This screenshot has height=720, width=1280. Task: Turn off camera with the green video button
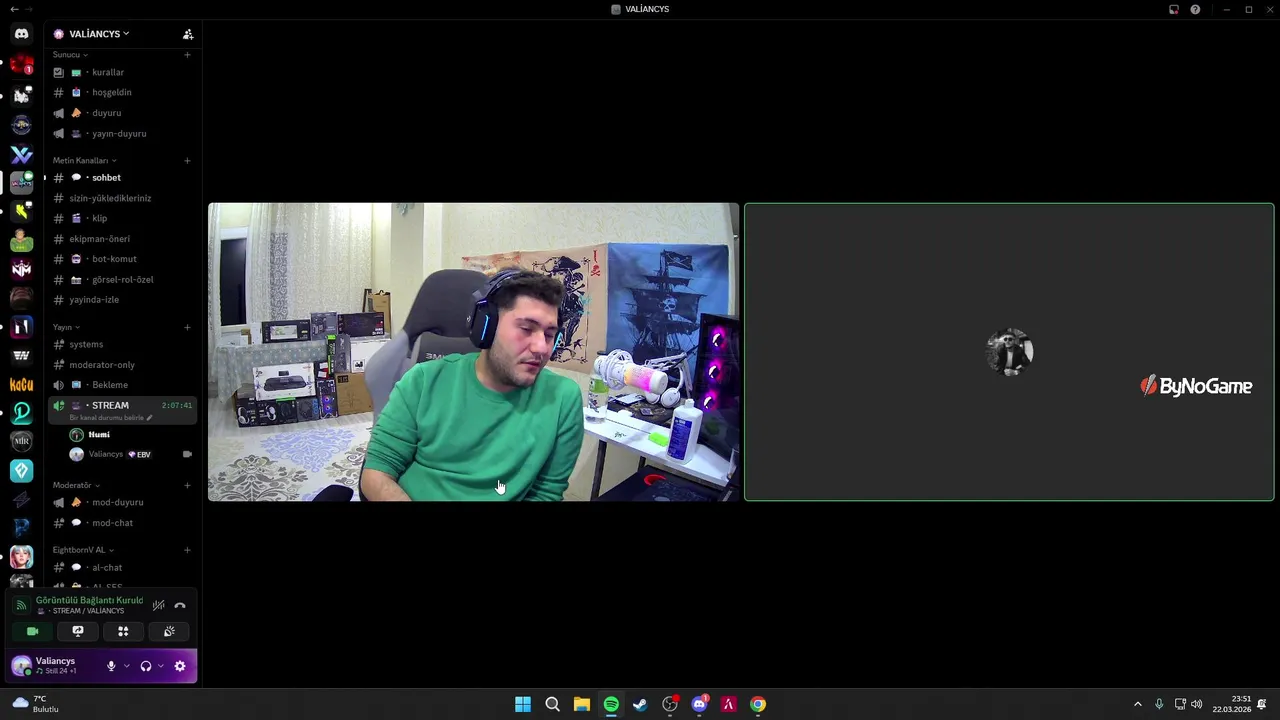(32, 631)
